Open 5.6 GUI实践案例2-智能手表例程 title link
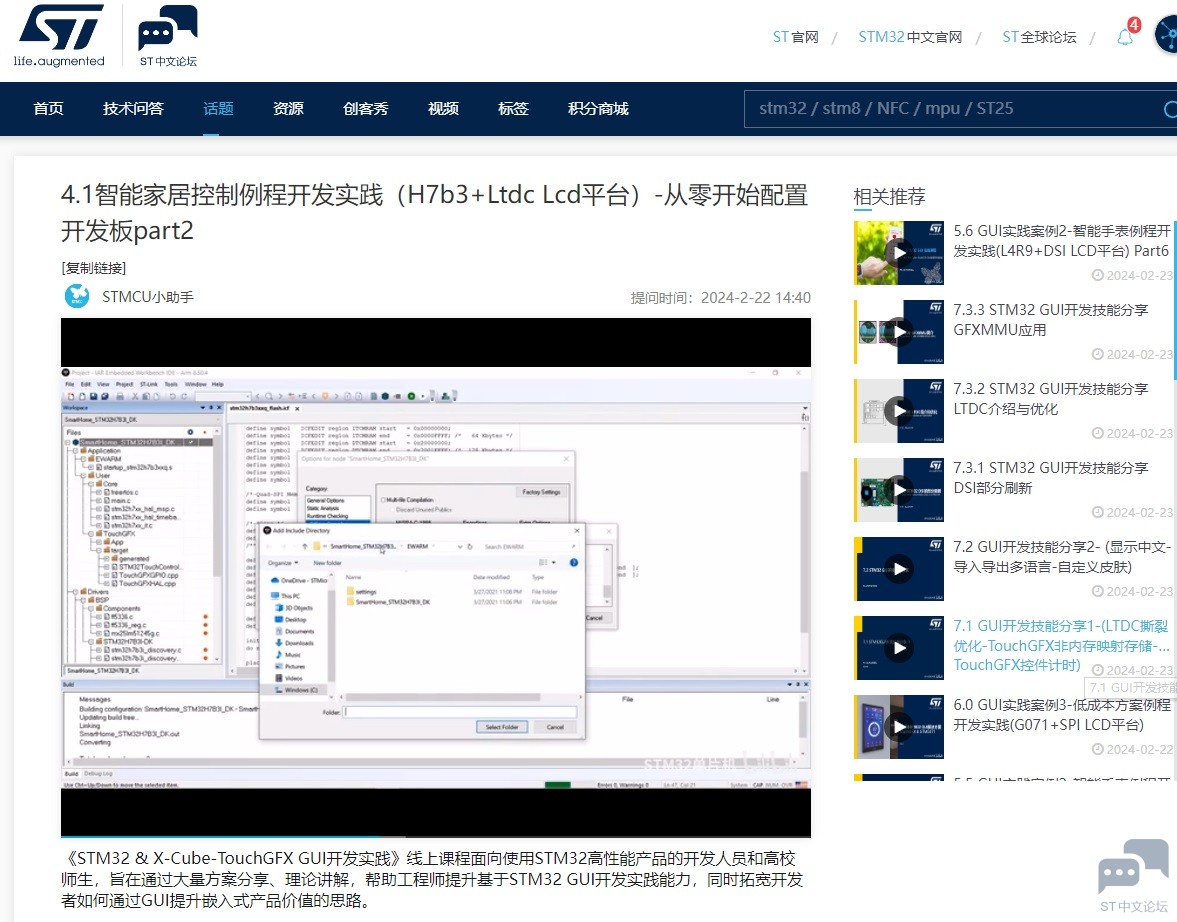 pos(1061,240)
